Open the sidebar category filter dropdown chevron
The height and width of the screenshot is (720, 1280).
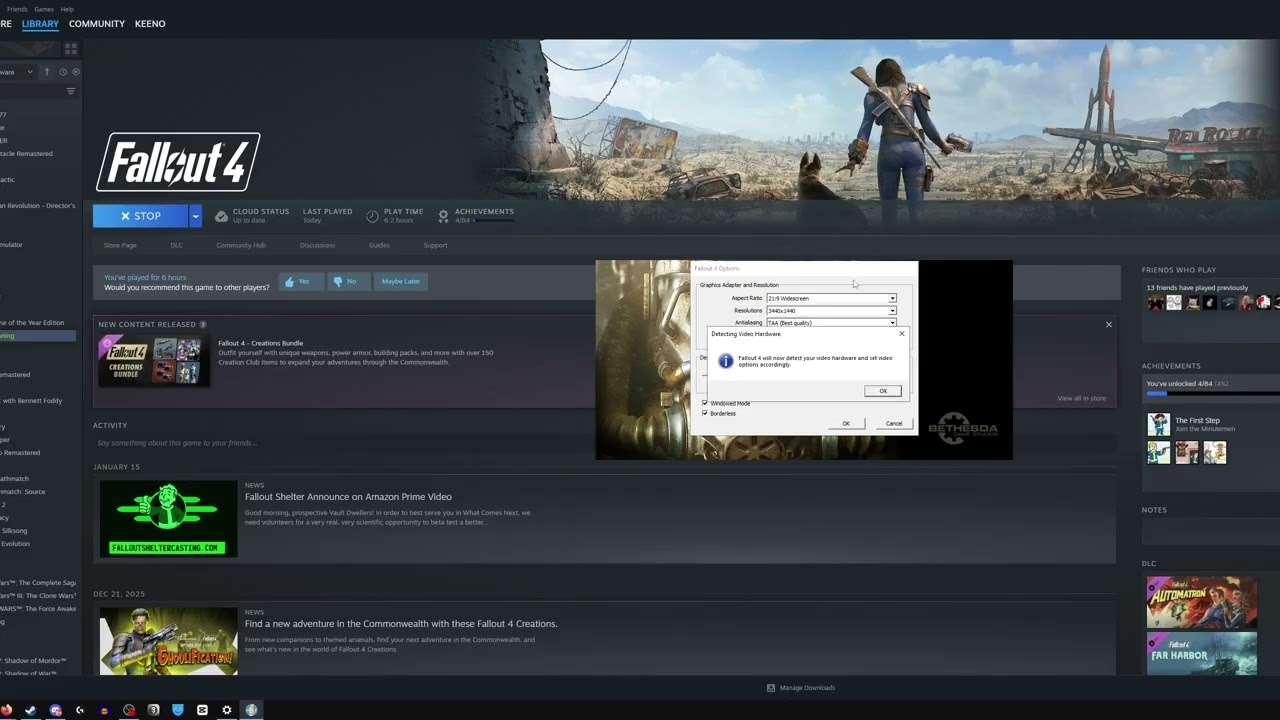30,72
